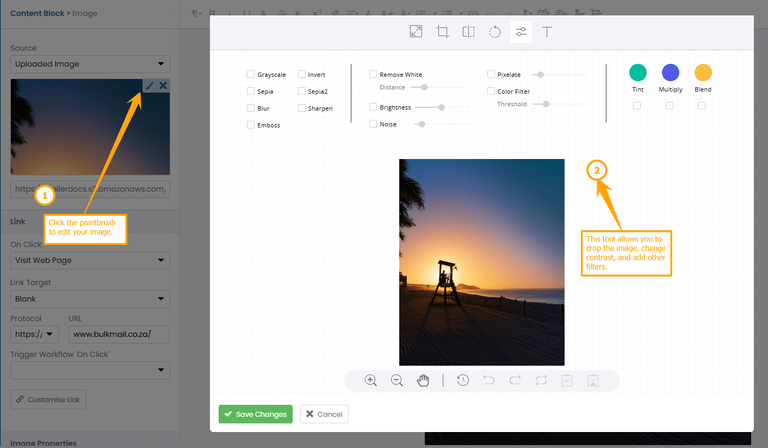This screenshot has height=448, width=768.
Task: Click Save Changes button
Action: tap(256, 414)
